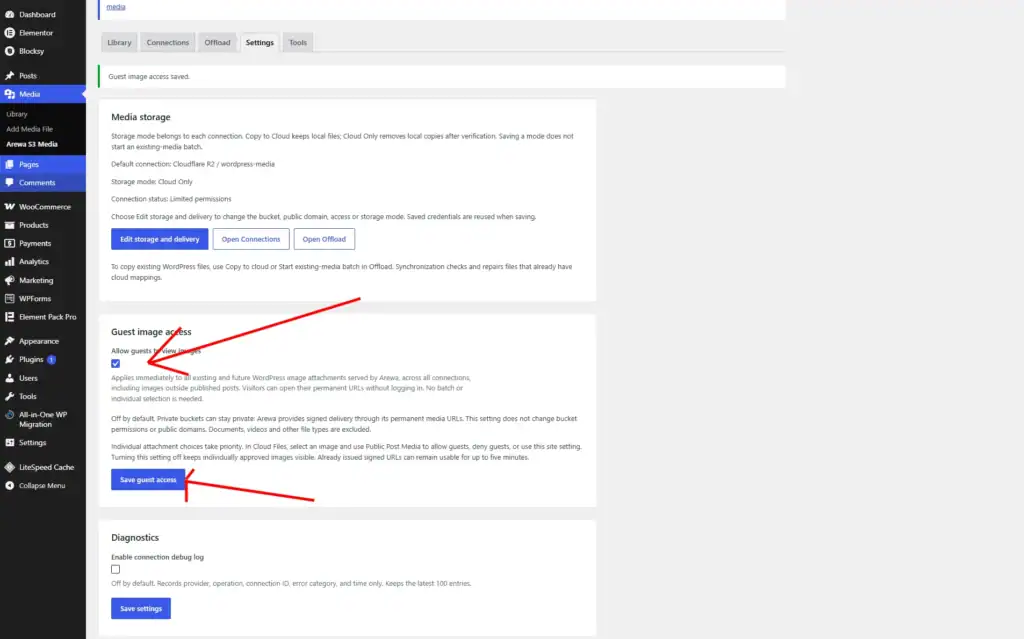Click the Plugins update count badge
1024x639 pixels.
52,359
